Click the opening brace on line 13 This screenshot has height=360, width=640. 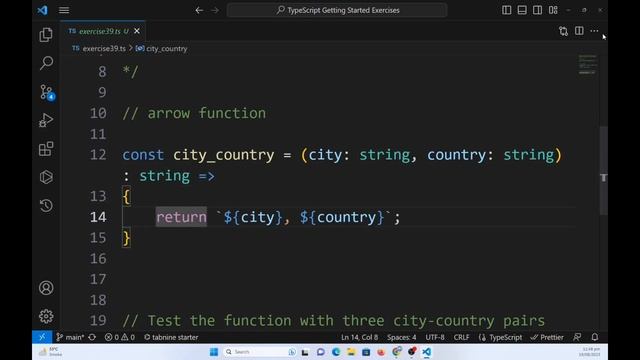[127, 196]
